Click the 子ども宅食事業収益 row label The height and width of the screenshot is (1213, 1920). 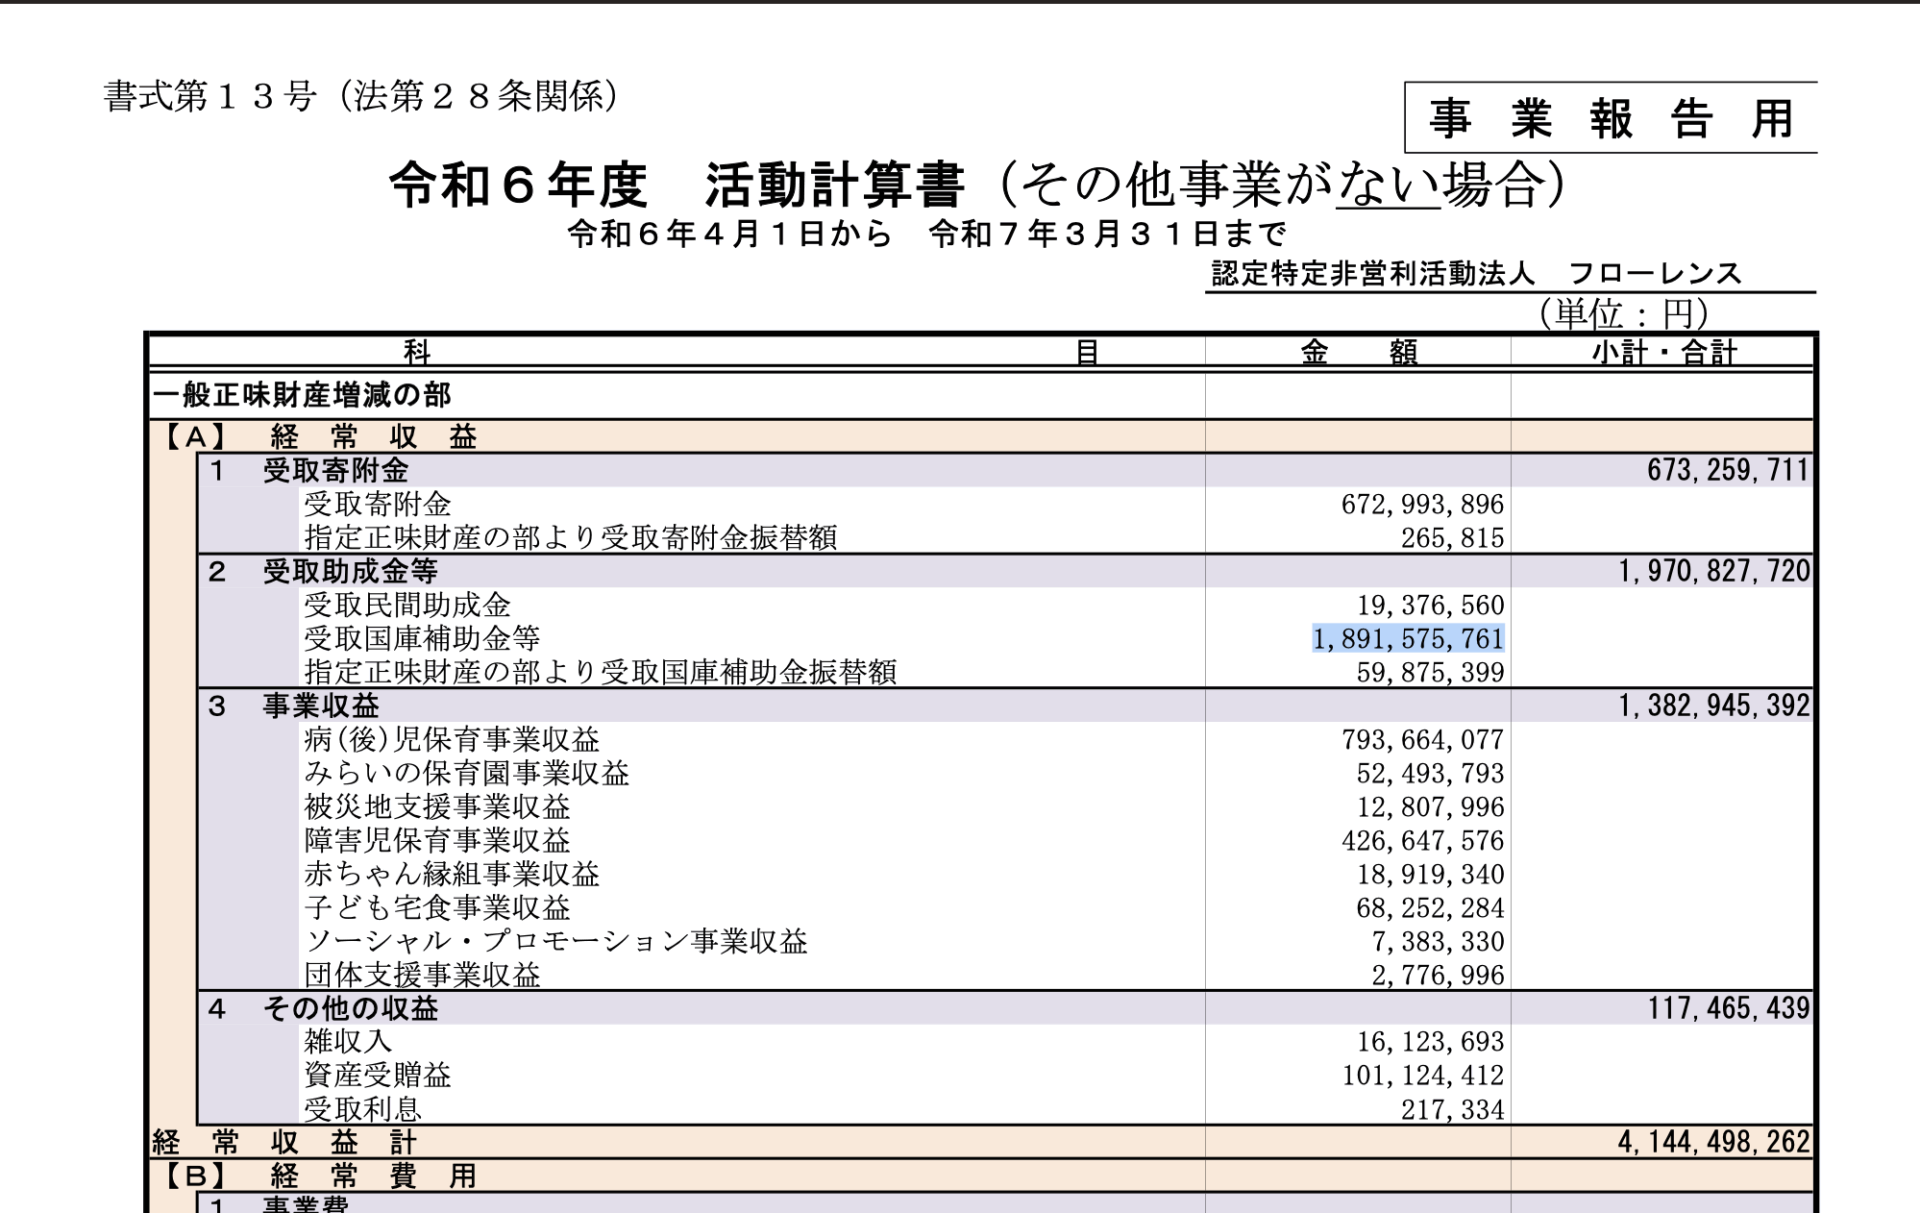click(436, 908)
